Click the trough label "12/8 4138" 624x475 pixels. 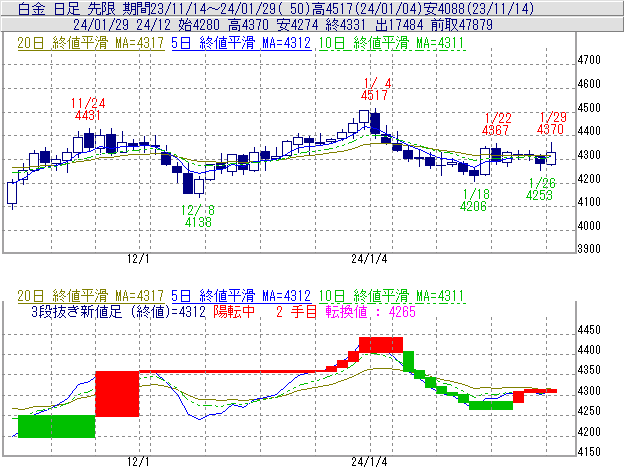(198, 216)
